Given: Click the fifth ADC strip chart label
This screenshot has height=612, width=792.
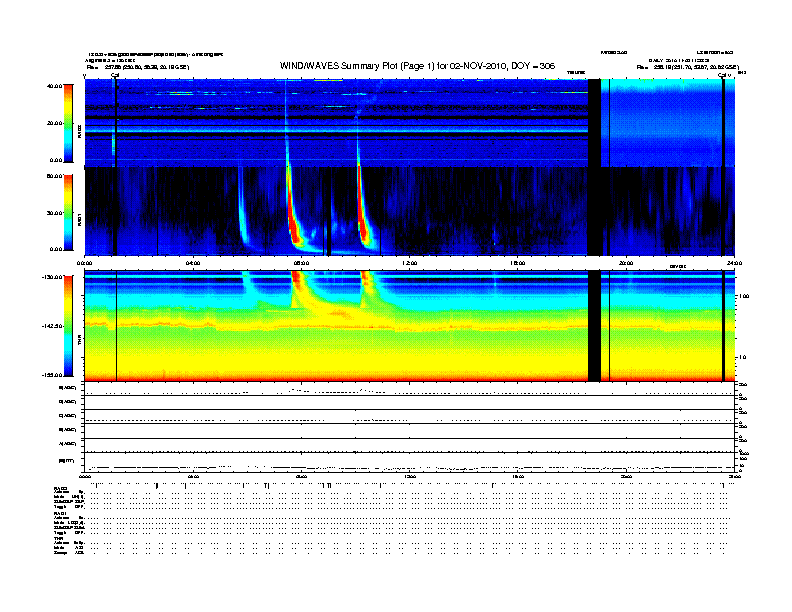Looking at the screenshot, I should pos(68,444).
